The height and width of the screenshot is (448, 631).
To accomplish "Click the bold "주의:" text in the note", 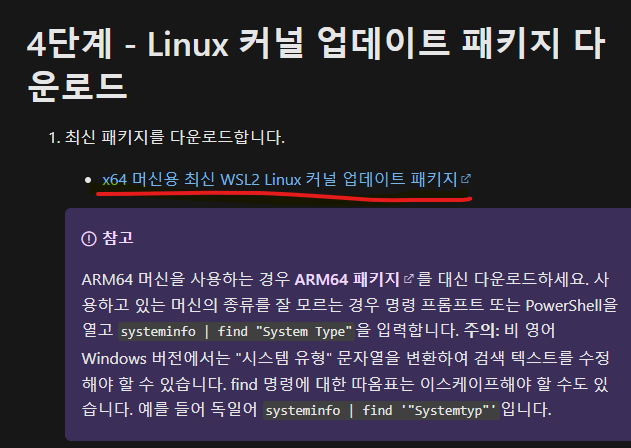I will point(482,331).
